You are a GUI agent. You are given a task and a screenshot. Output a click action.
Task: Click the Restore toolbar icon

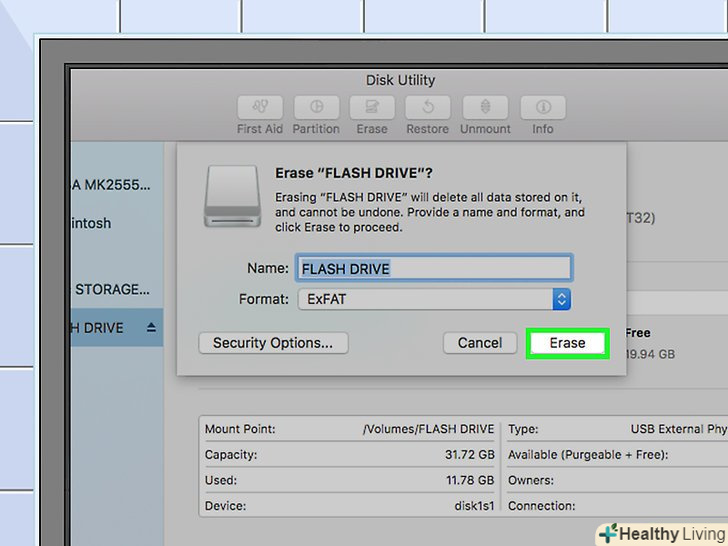coord(427,108)
